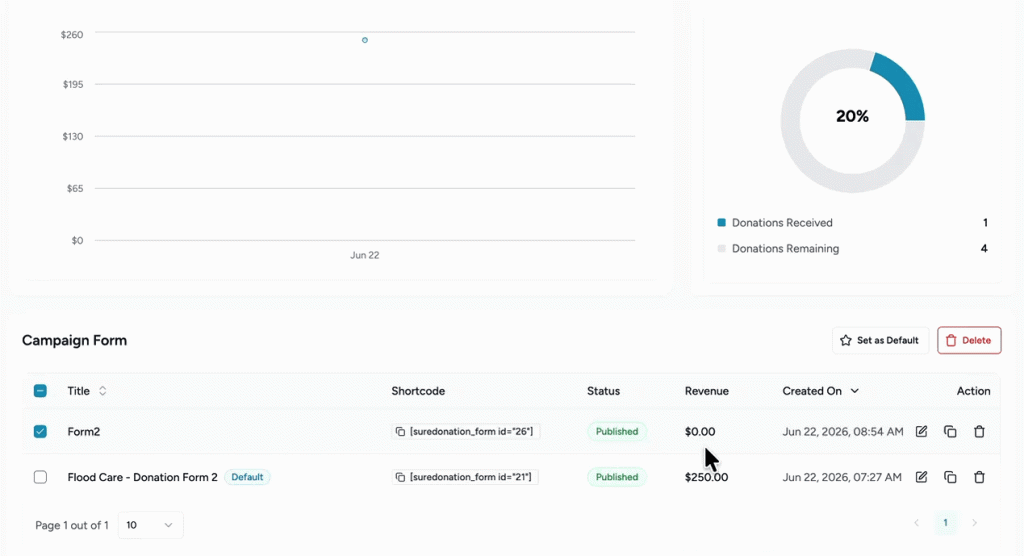Go to next page arrow
The image size is (1024, 556).
tap(974, 523)
